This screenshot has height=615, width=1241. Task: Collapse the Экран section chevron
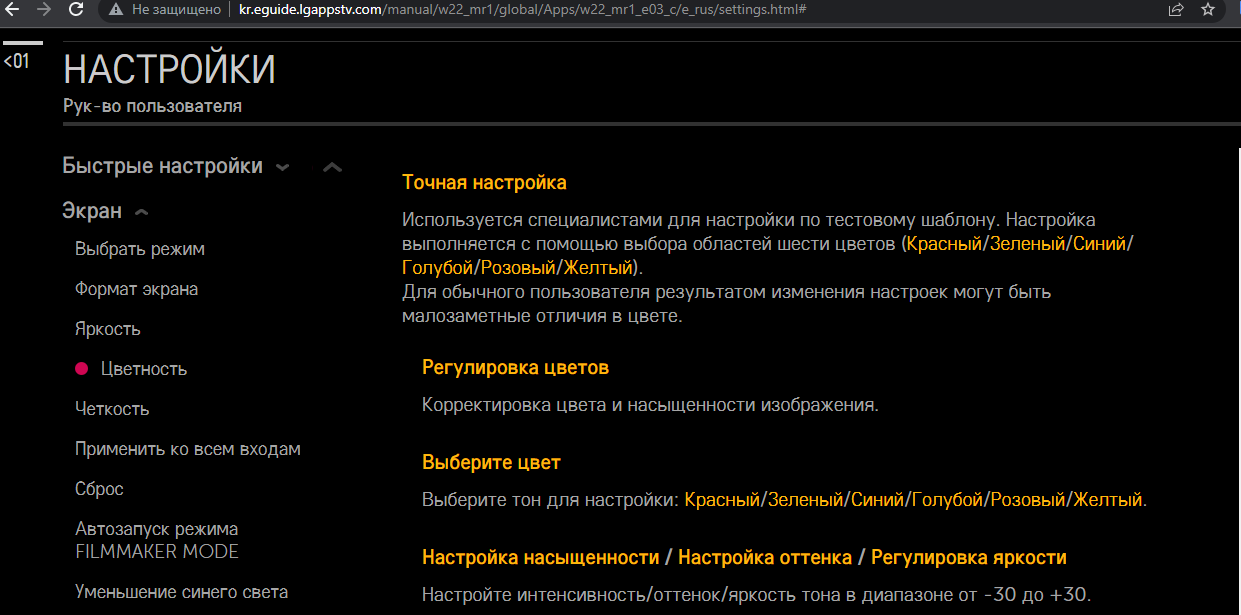pyautogui.click(x=141, y=212)
